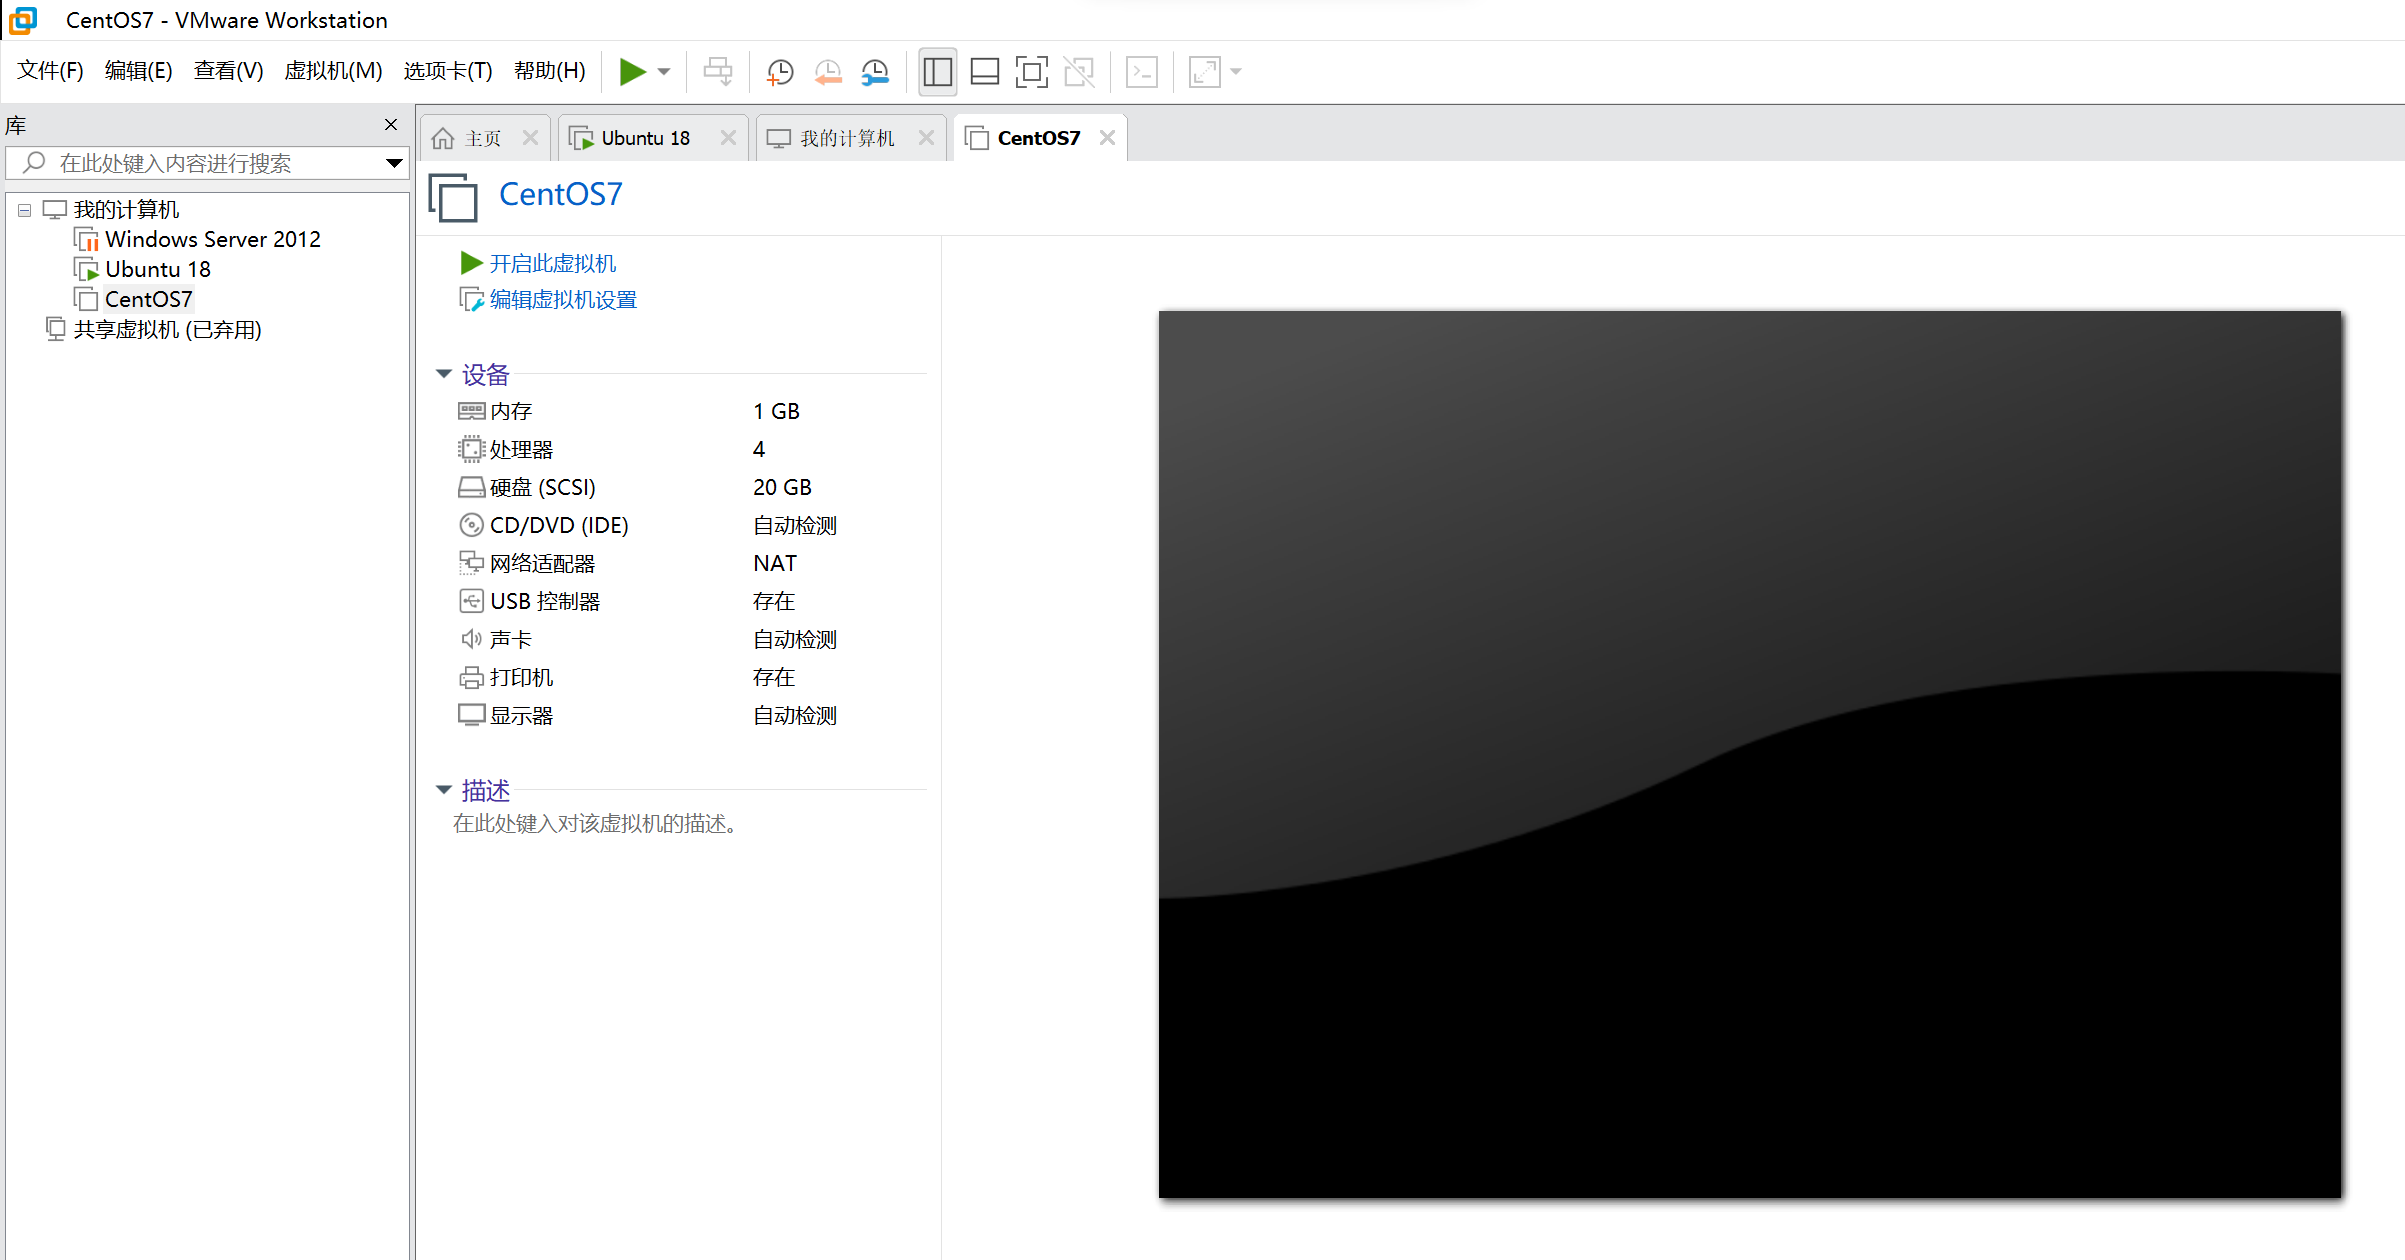The height and width of the screenshot is (1260, 2405).
Task: Click the take snapshot clock icon
Action: pyautogui.click(x=779, y=71)
